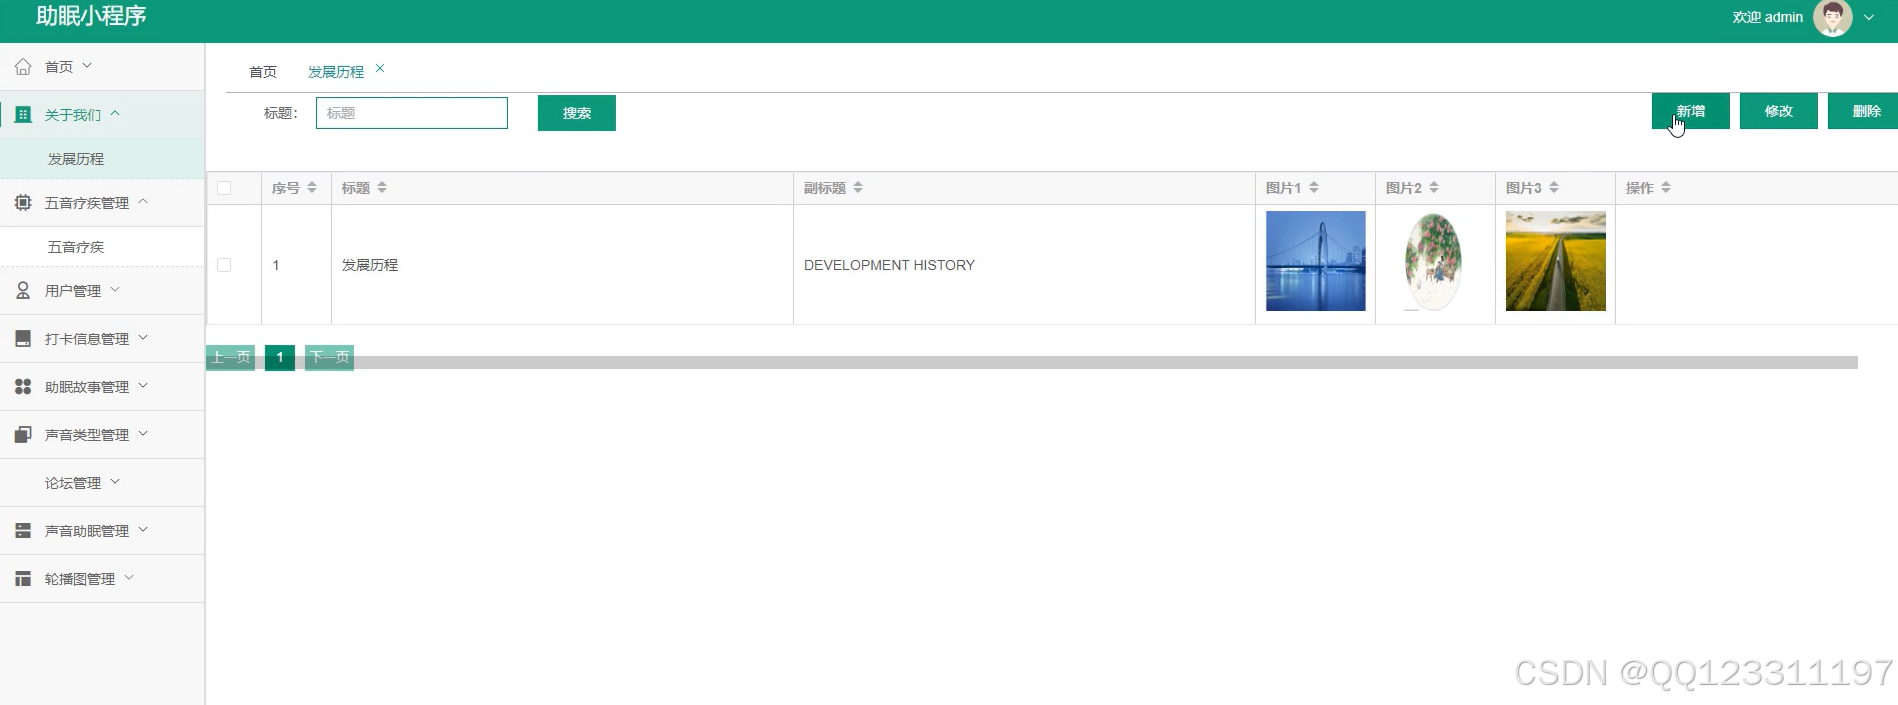Collapse the 五音疗疾管理 menu chevron
The width and height of the screenshot is (1898, 705).
(143, 202)
